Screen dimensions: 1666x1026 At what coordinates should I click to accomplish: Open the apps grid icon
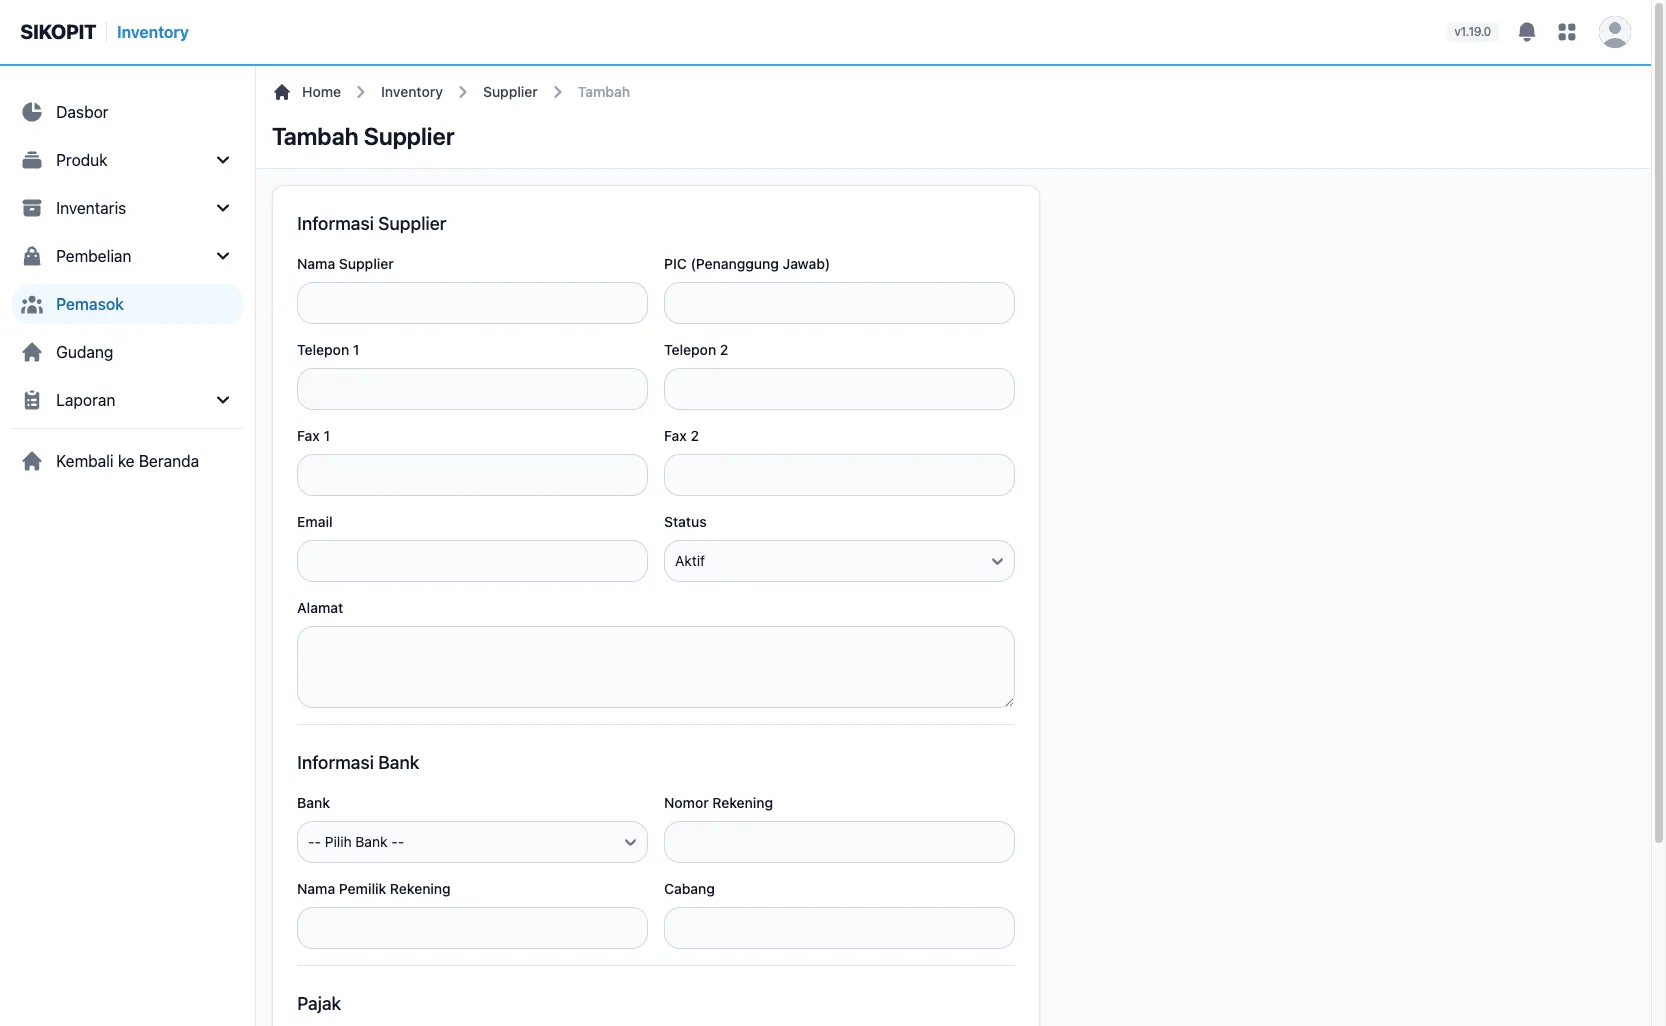(1567, 32)
